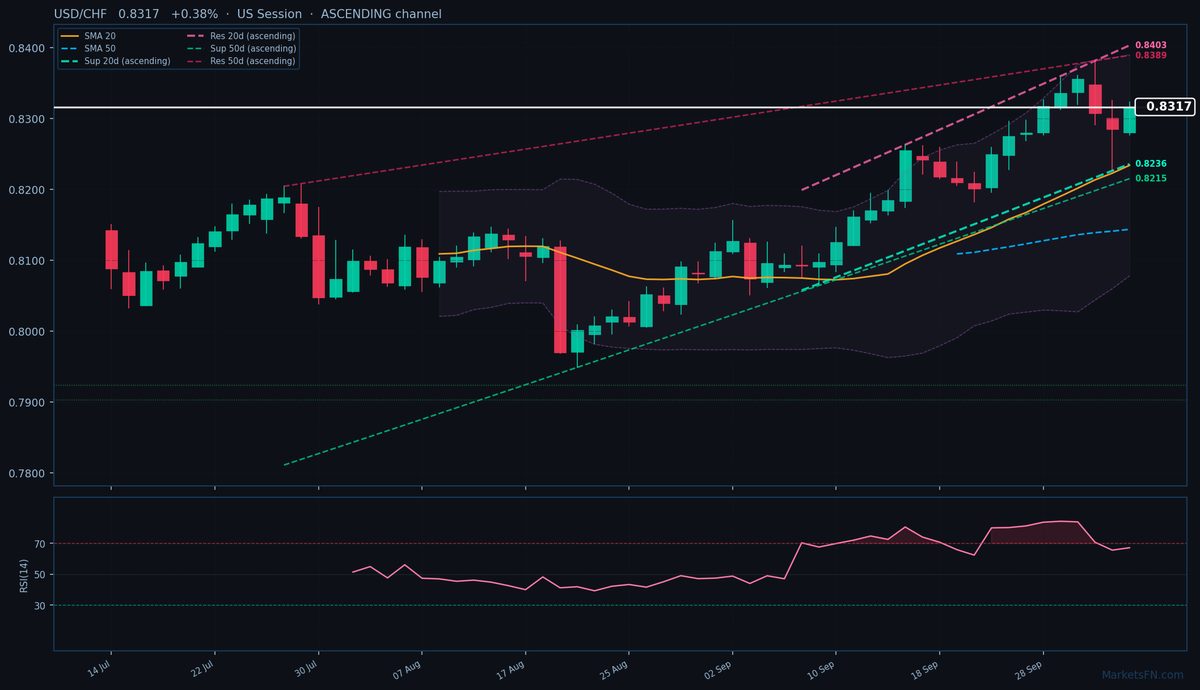Click the 0.8000 price axis label

tap(26, 332)
